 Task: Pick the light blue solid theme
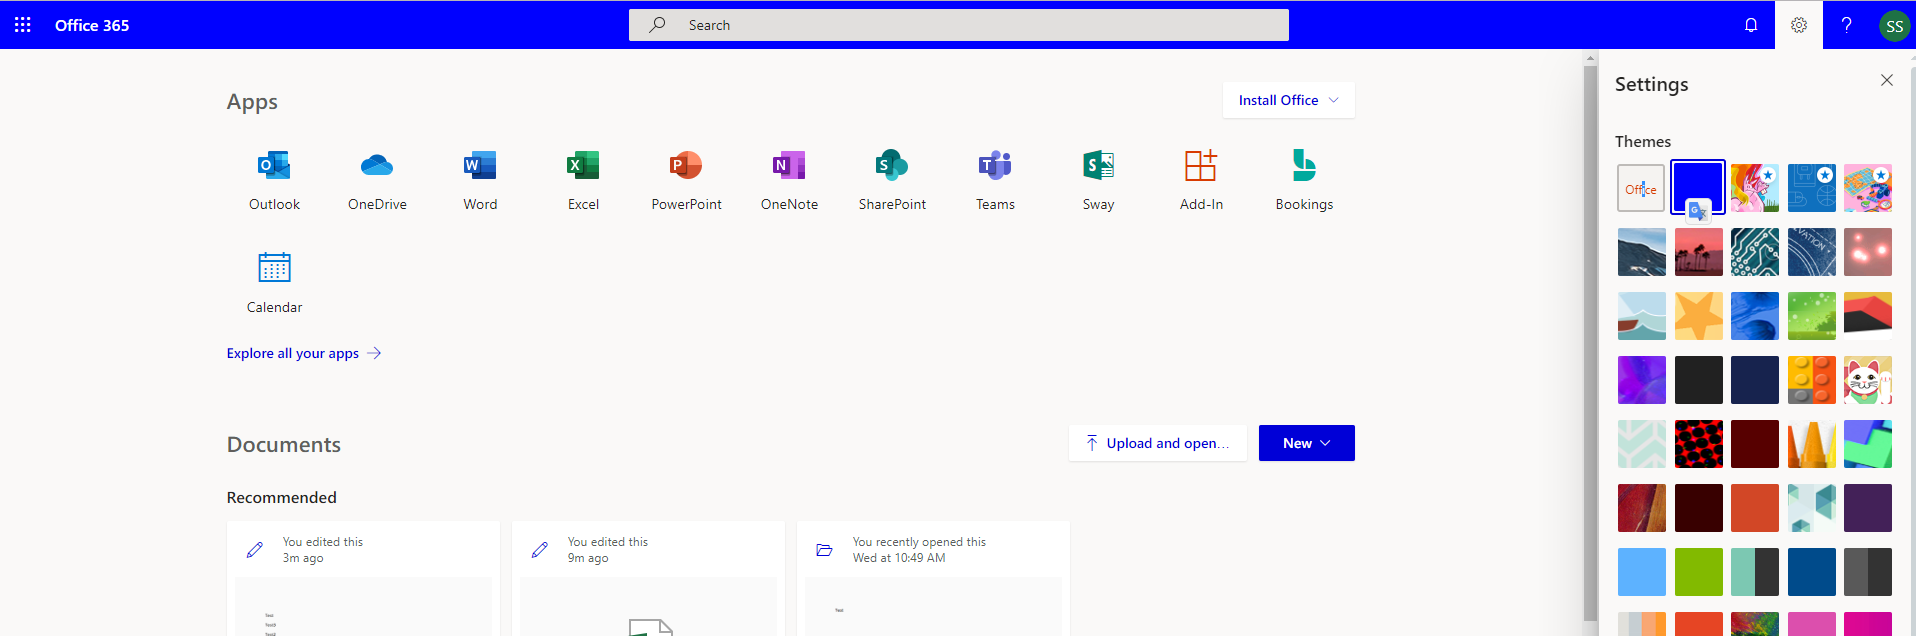tap(1641, 572)
